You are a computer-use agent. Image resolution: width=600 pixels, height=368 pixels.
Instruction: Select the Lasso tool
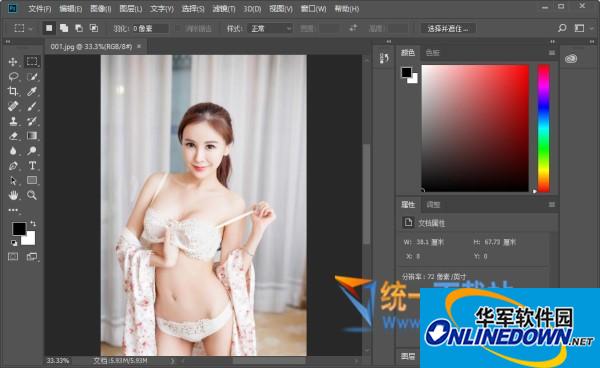[13, 77]
